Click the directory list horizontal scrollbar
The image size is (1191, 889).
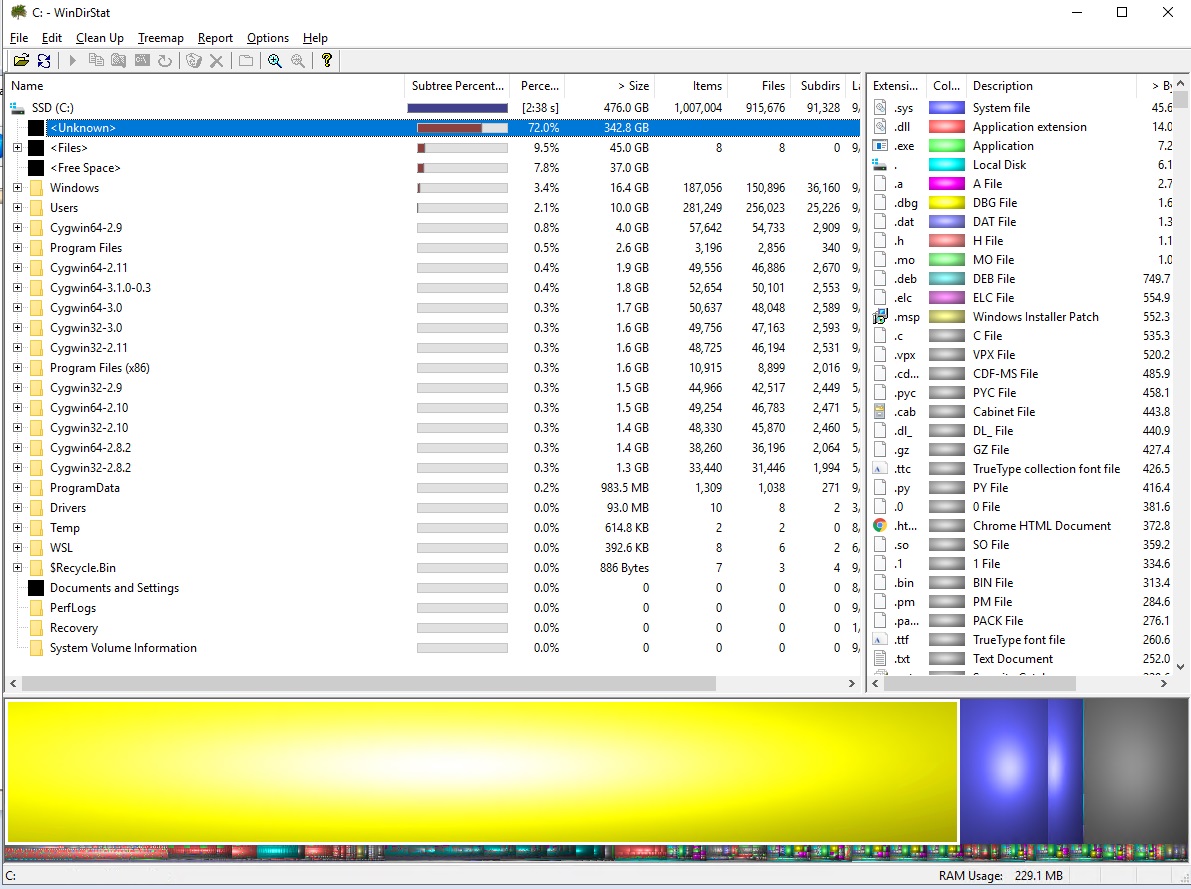[369, 684]
